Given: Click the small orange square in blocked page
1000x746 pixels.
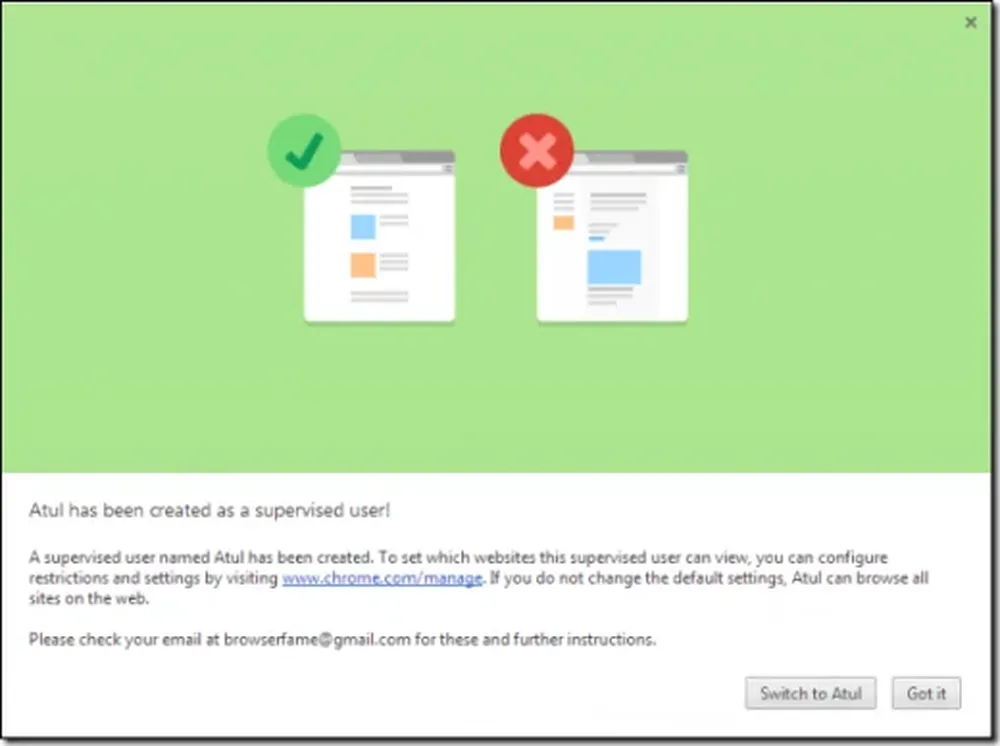Looking at the screenshot, I should 564,223.
